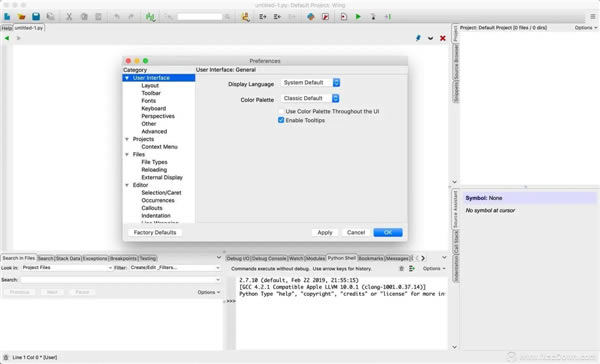Image resolution: width=600 pixels, height=364 pixels.
Task: Save the file with the disk icon
Action: click(x=36, y=16)
